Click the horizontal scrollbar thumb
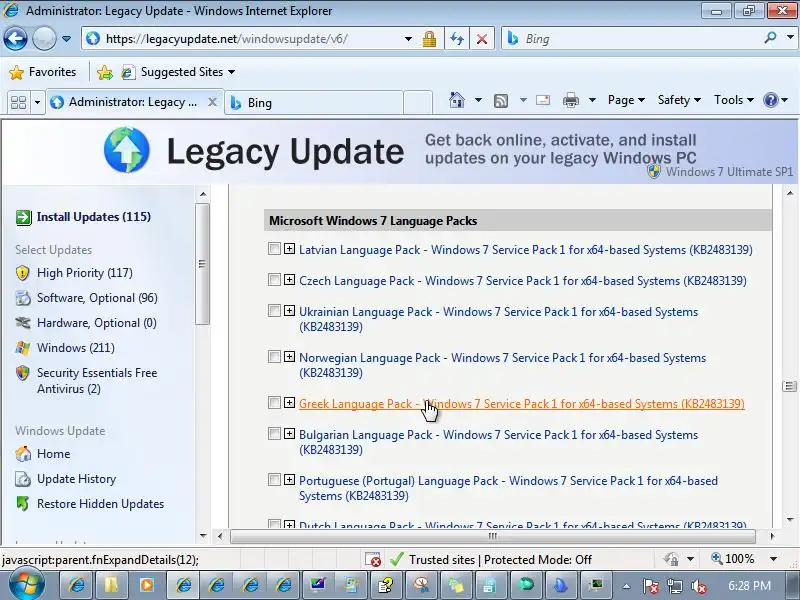 click(492, 536)
